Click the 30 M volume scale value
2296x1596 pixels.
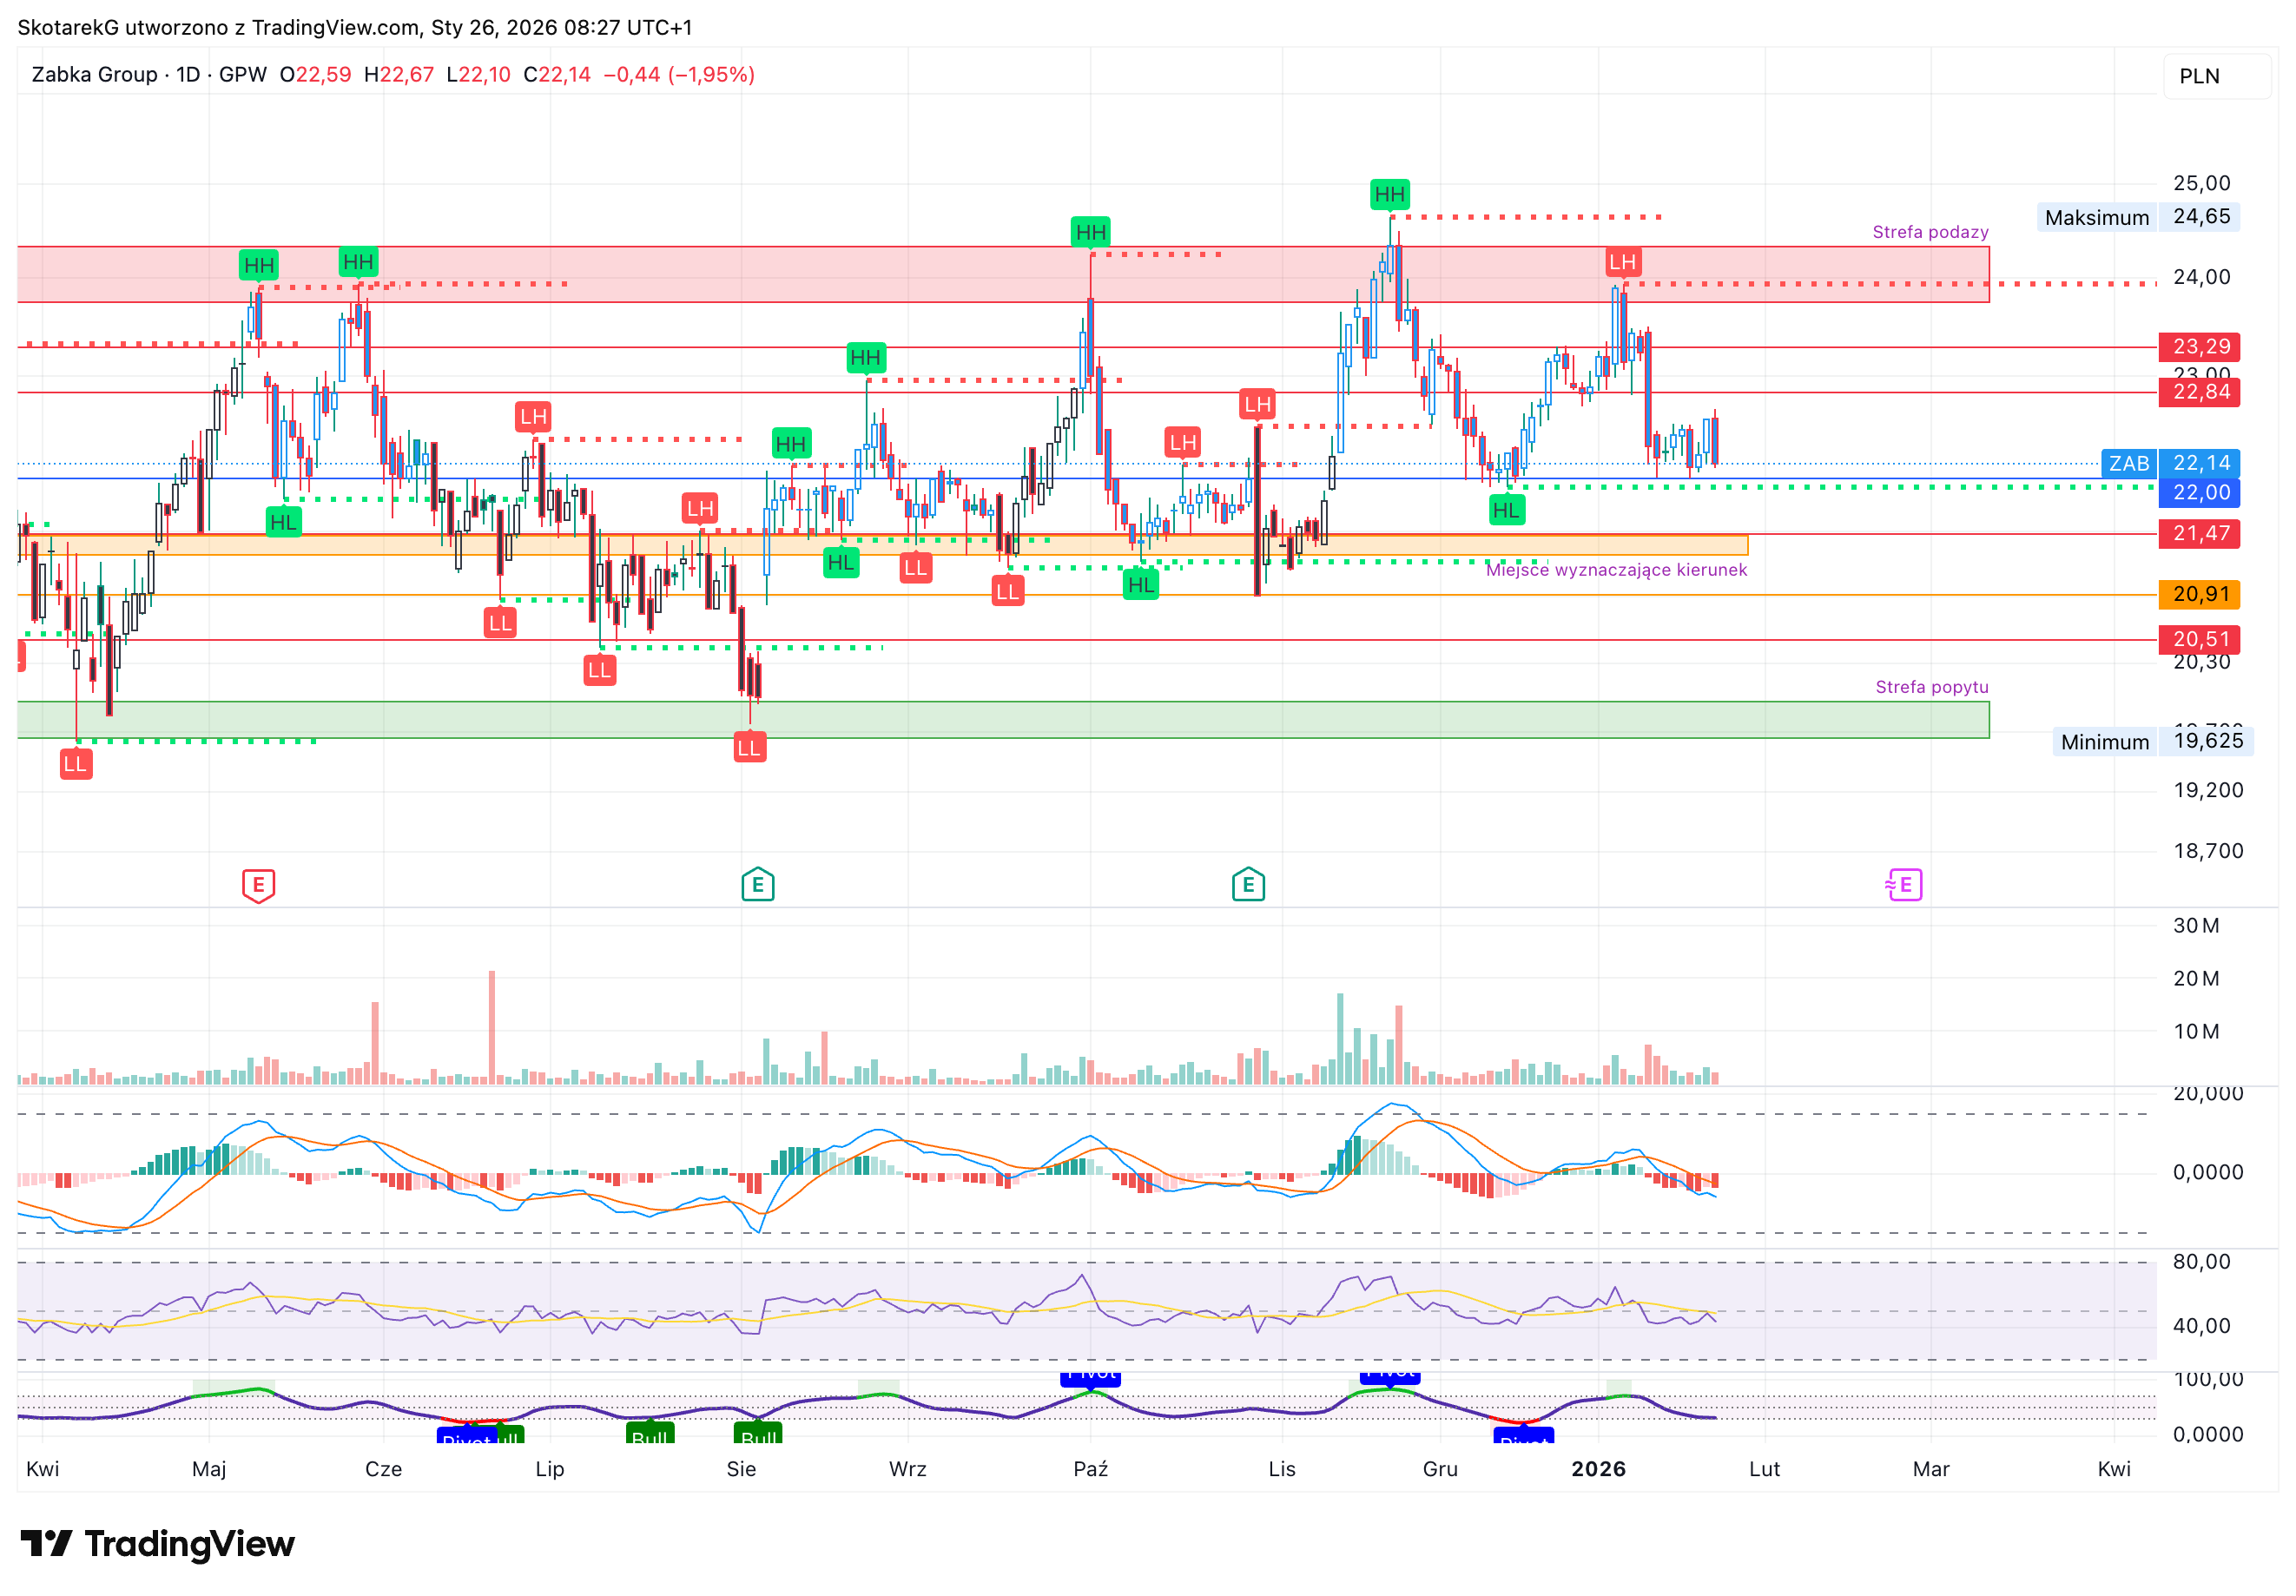click(2196, 926)
